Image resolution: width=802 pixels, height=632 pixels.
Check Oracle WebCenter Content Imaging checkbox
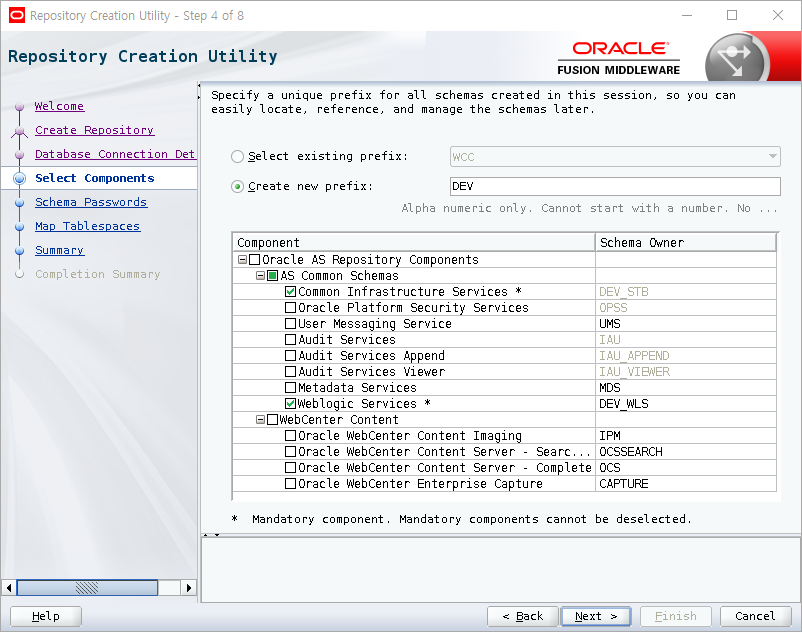click(x=291, y=435)
